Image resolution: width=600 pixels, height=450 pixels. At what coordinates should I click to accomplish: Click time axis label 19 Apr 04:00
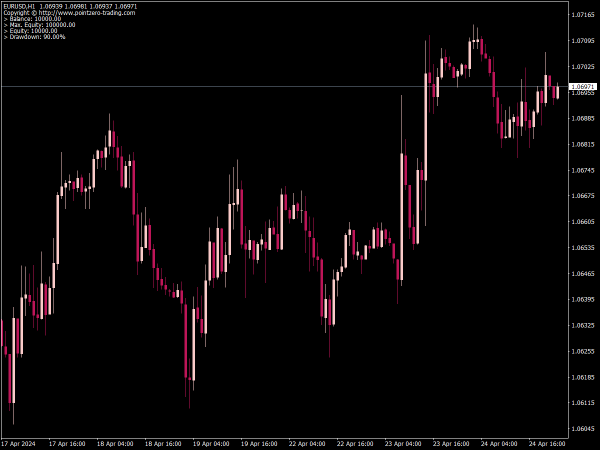pyautogui.click(x=211, y=444)
